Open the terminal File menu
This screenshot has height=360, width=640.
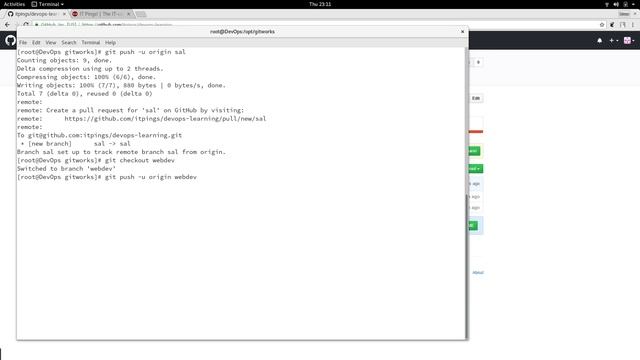pos(23,42)
